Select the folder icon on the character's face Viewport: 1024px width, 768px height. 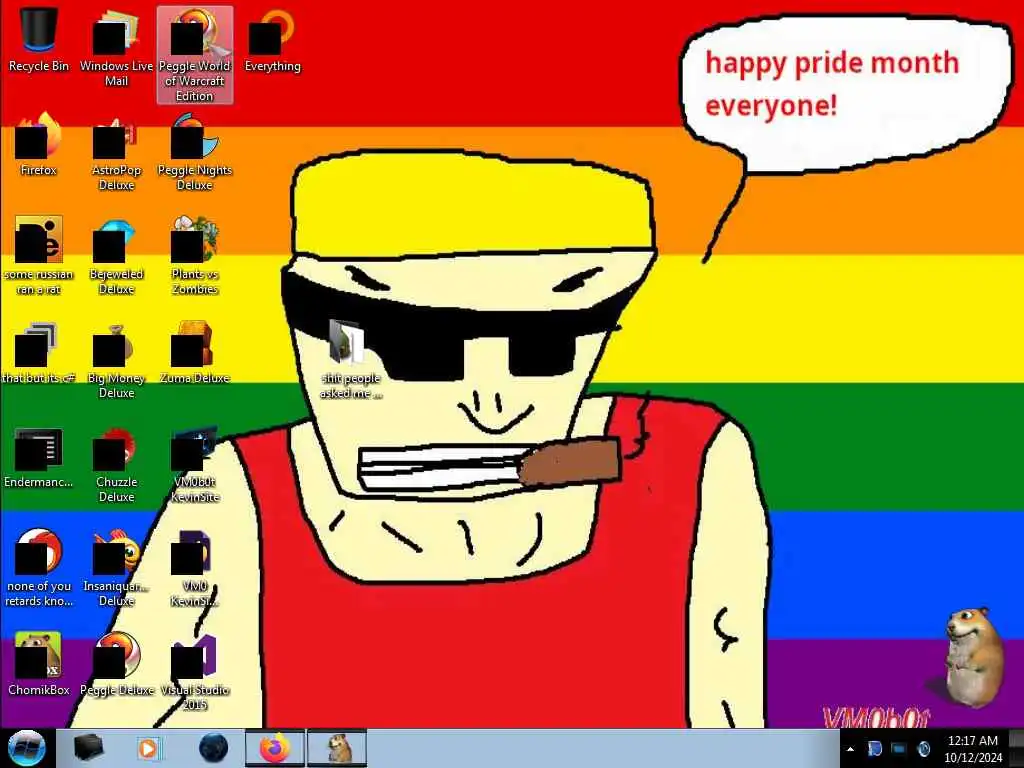(x=351, y=359)
